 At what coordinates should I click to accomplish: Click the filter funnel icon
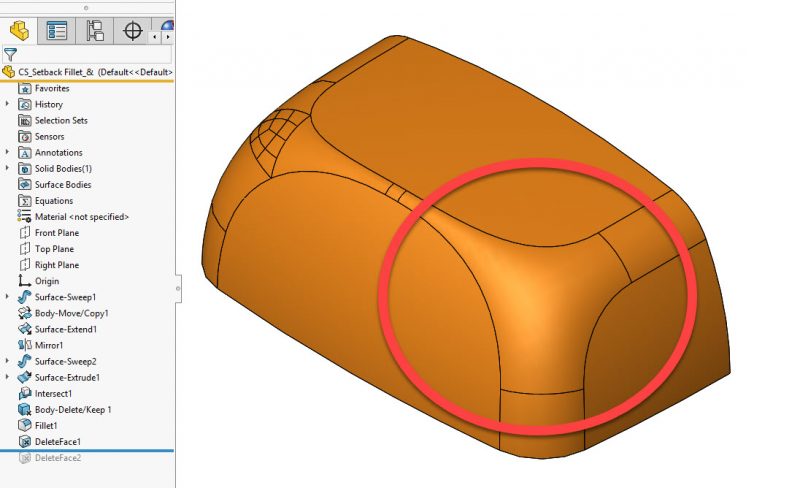point(10,54)
